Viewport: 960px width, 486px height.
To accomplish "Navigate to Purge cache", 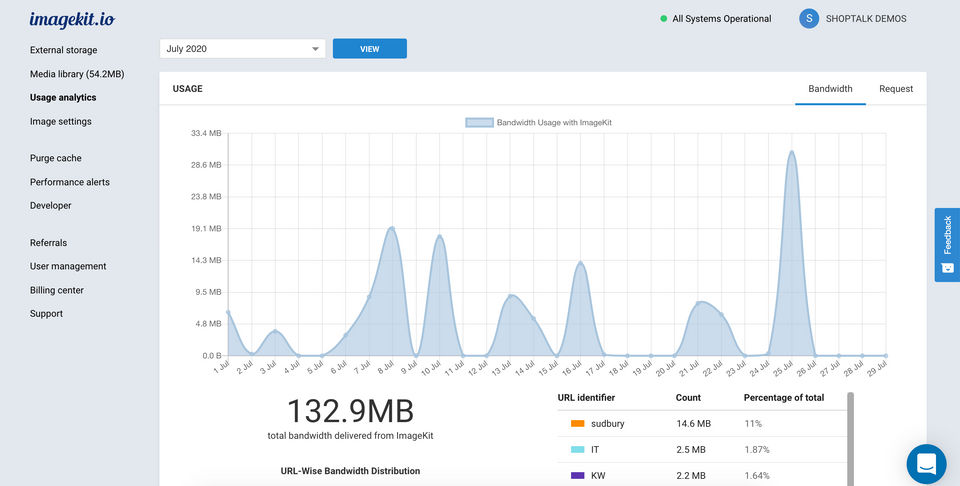I will tap(56, 158).
